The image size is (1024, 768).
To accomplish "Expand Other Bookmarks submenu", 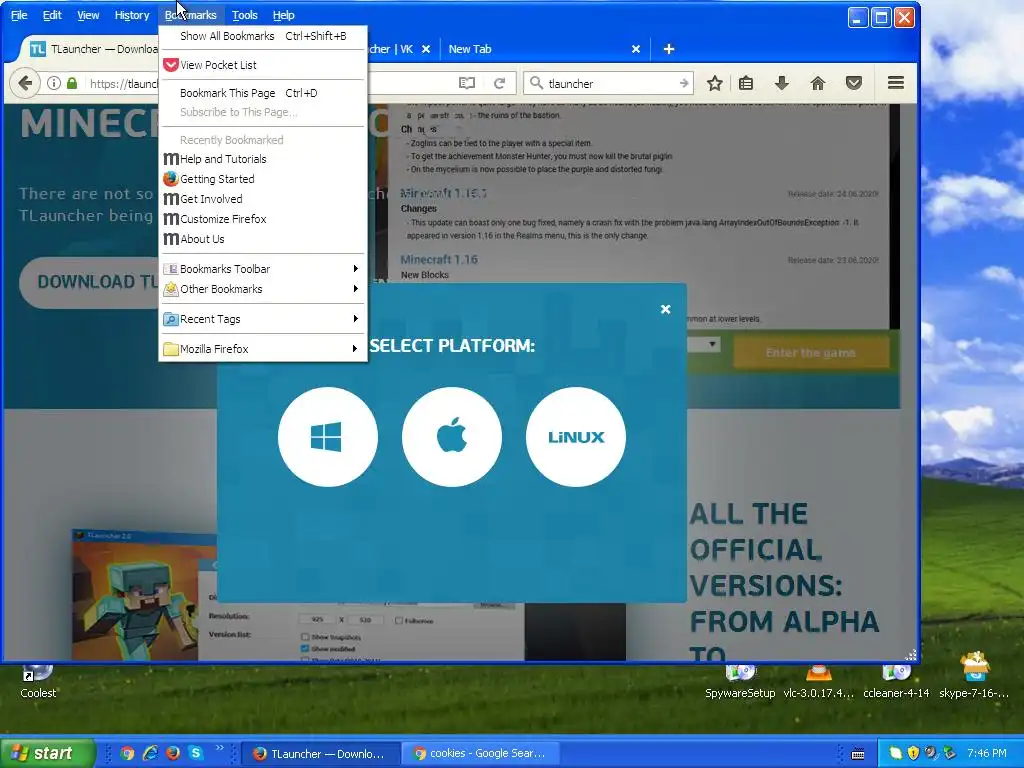I will coord(263,289).
